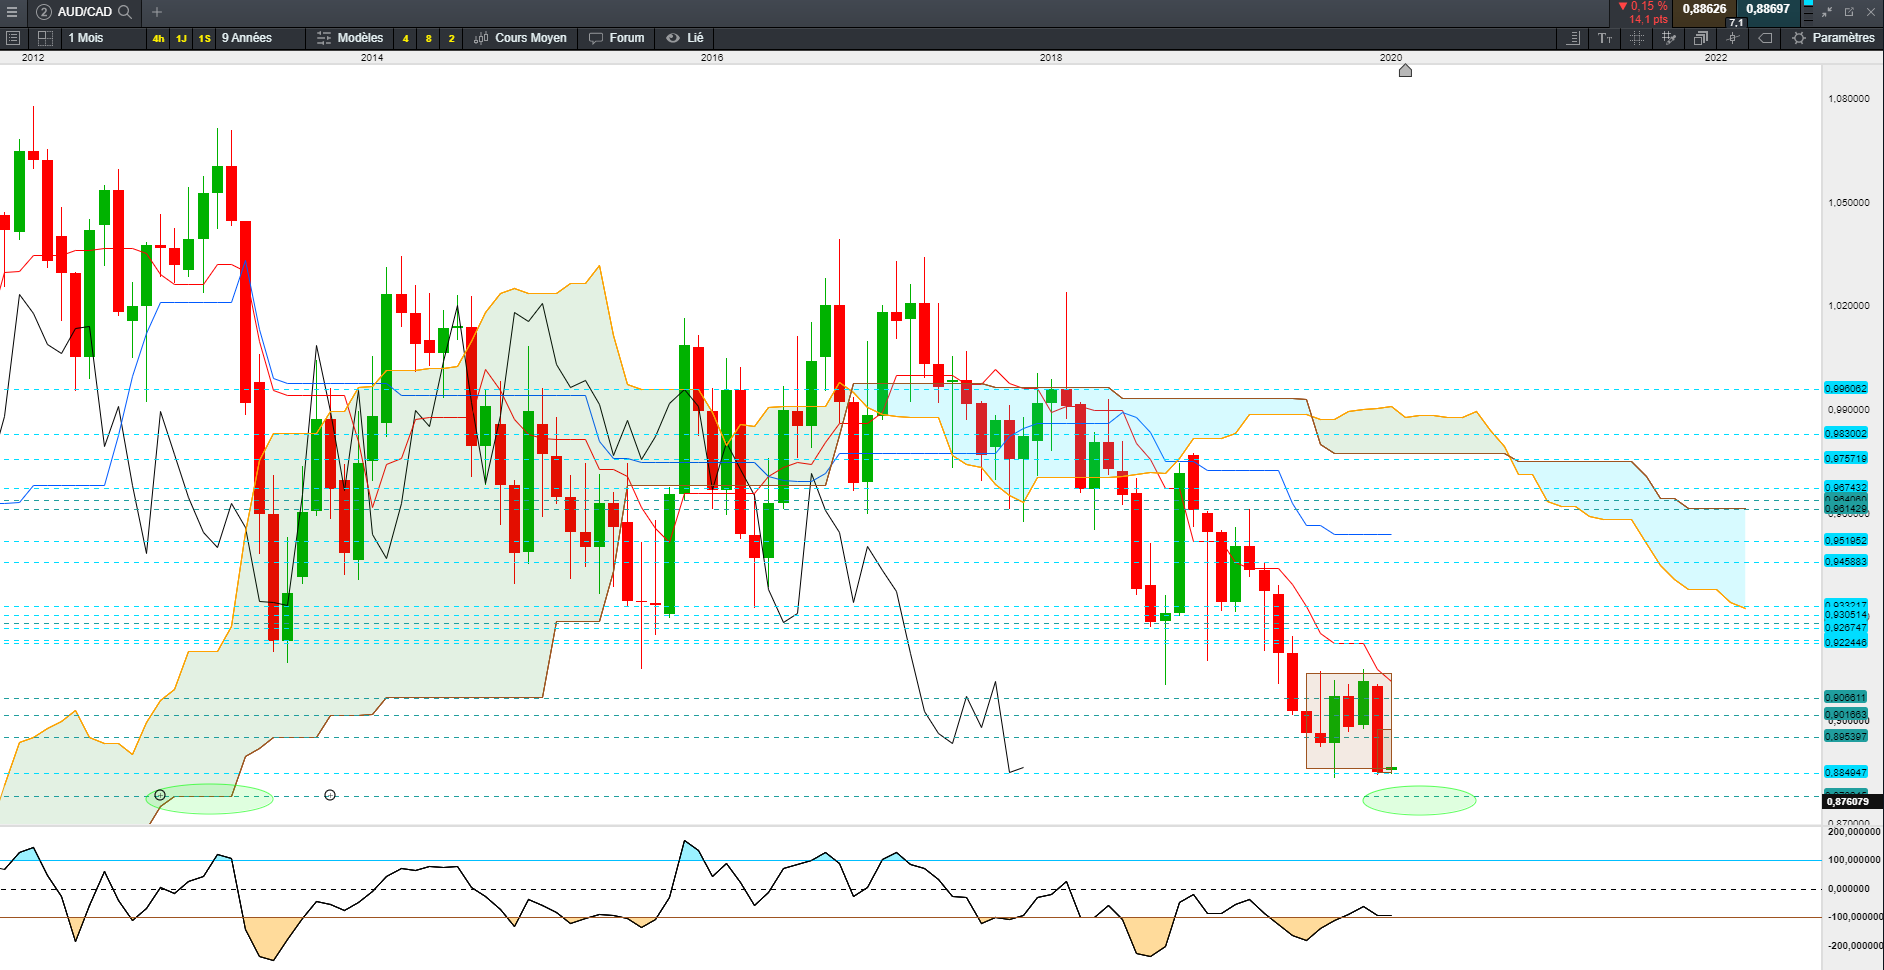Image resolution: width=1884 pixels, height=970 pixels.
Task: Select the 0,975719 horizontal level label
Action: pyautogui.click(x=1845, y=459)
